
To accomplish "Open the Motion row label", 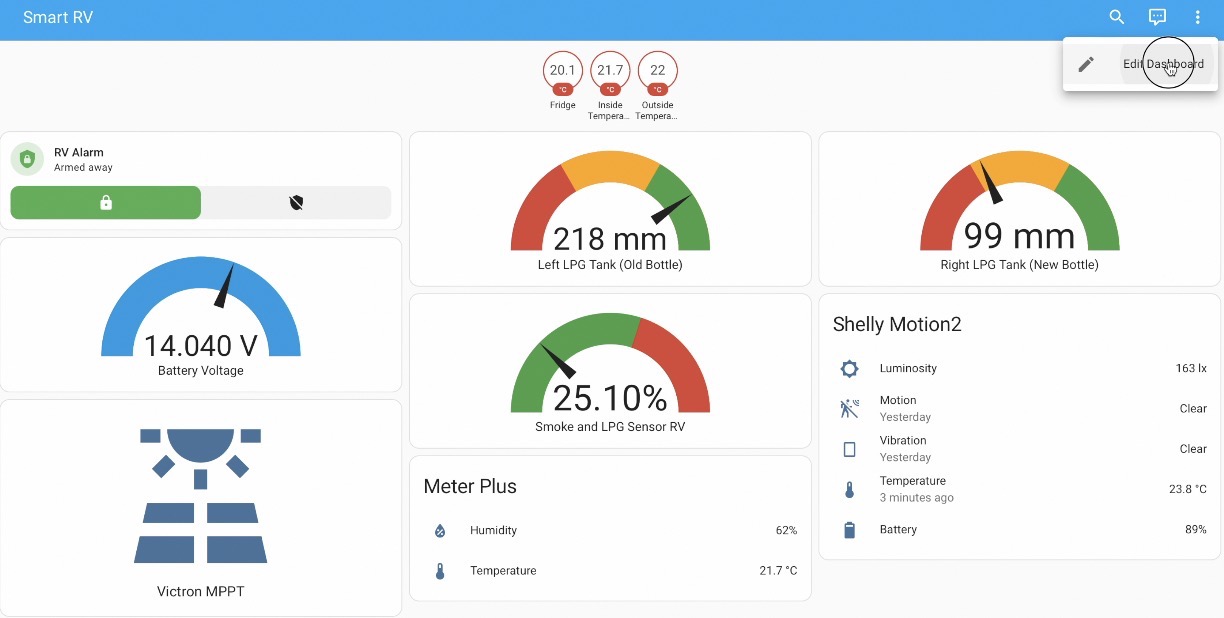I will [x=898, y=400].
